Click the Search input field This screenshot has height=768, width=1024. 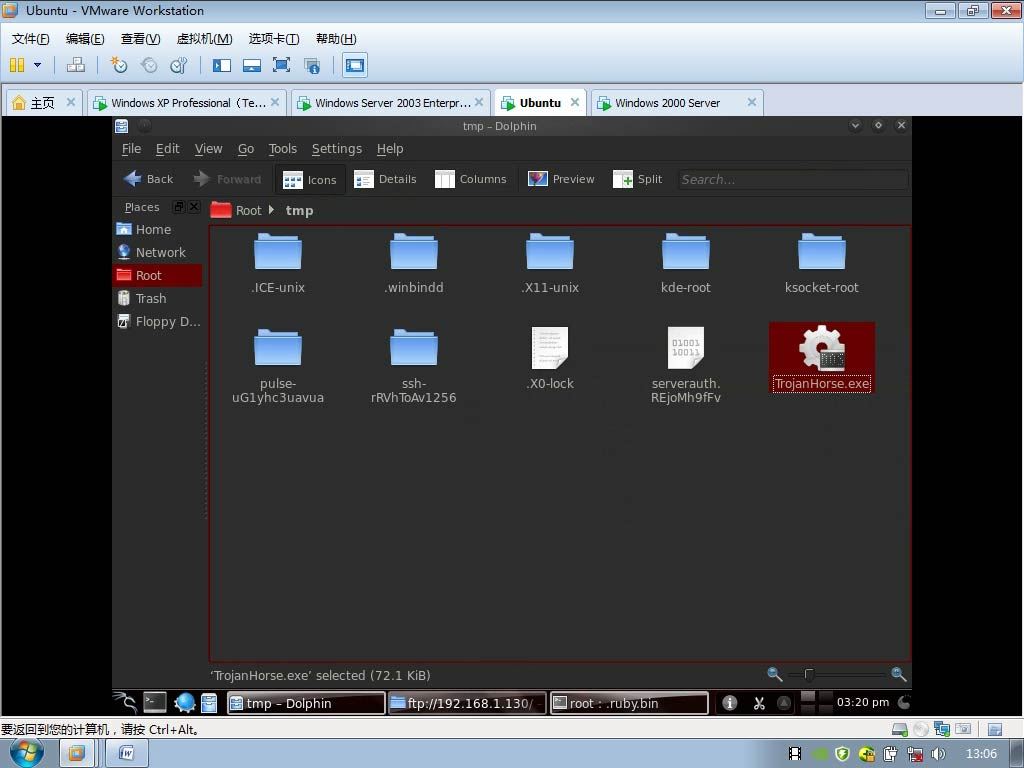pos(792,179)
